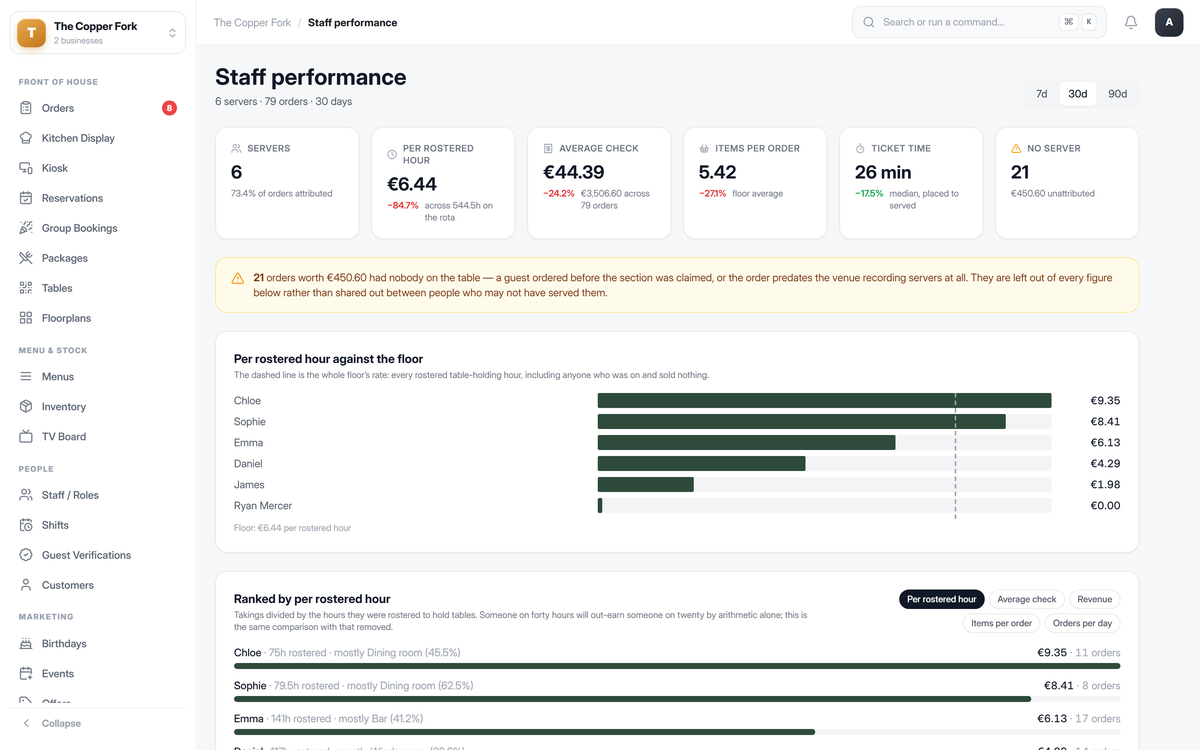The height and width of the screenshot is (750, 1200).
Task: Rank by Items per order
Action: pos(1001,623)
